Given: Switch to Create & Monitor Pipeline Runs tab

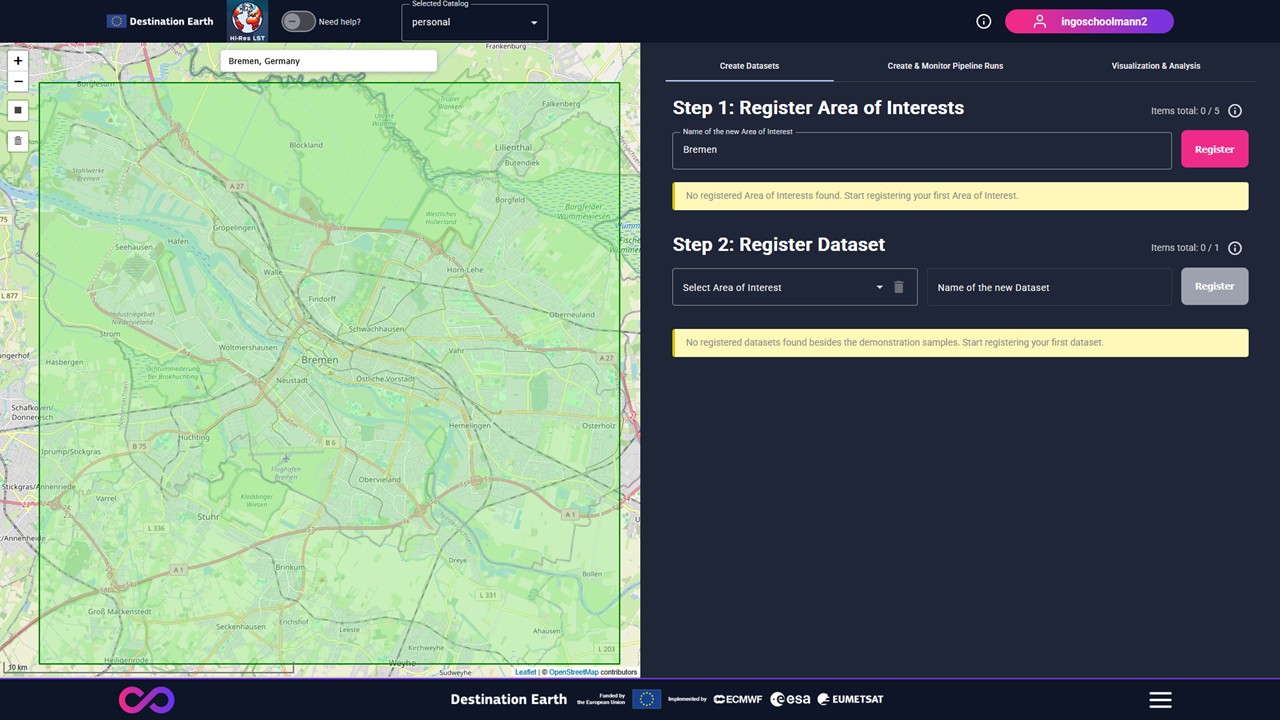Looking at the screenshot, I should pyautogui.click(x=945, y=66).
